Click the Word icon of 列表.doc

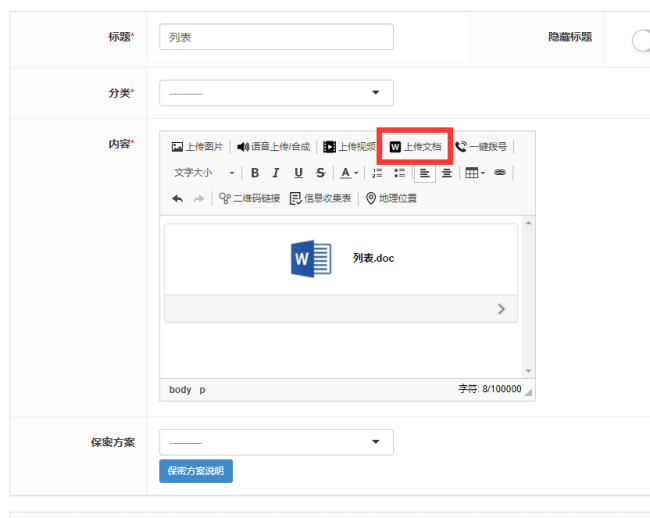tap(311, 258)
